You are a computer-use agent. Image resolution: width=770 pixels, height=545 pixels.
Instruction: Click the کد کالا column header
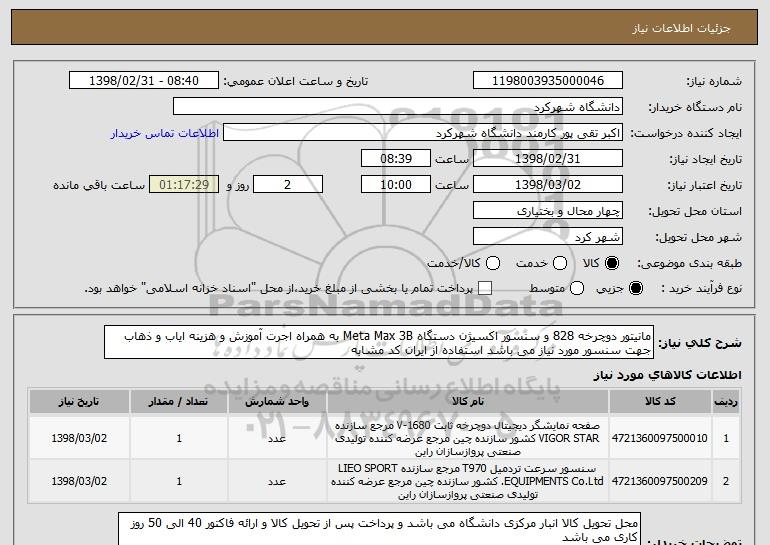660,402
